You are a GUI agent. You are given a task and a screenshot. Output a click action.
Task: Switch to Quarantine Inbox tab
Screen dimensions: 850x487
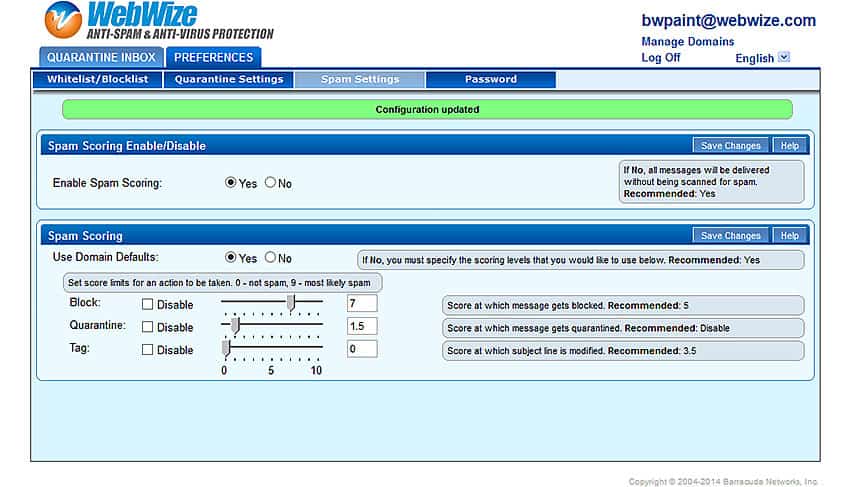[100, 58]
